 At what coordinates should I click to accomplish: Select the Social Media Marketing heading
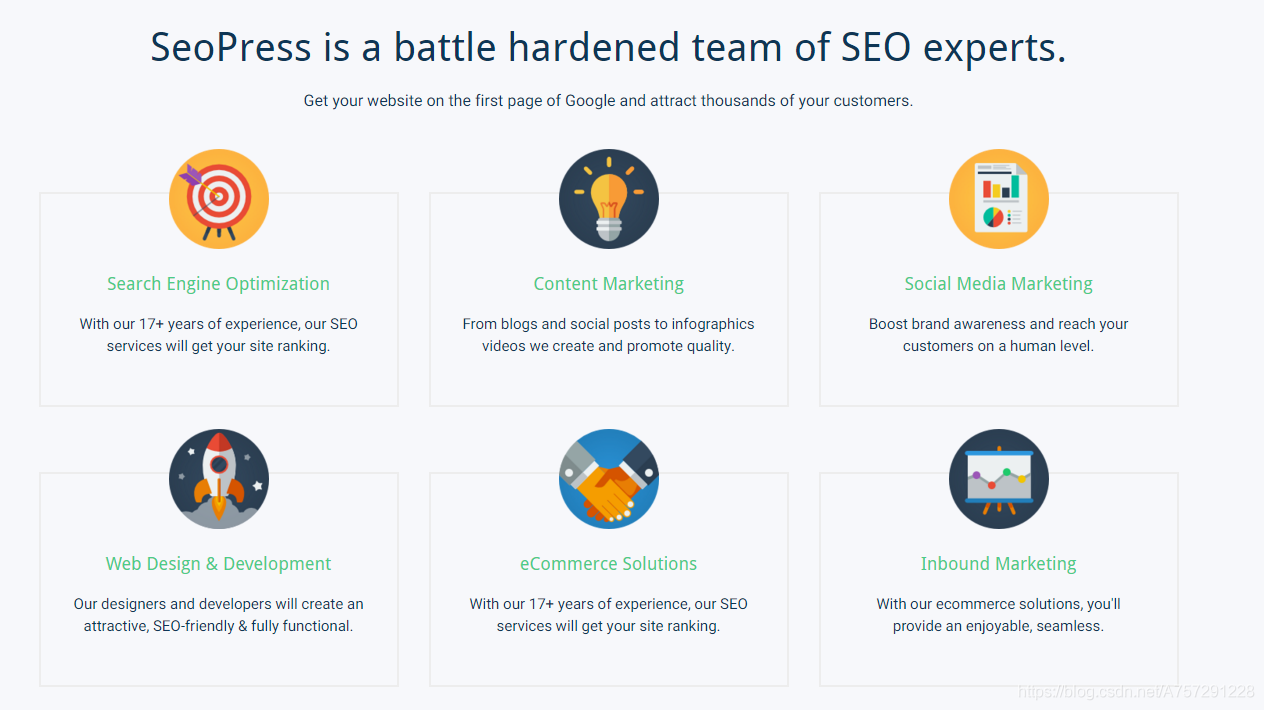999,284
